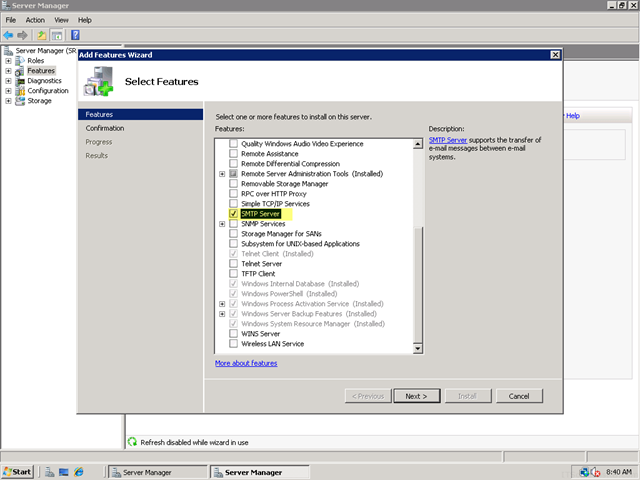Expand the Configuration tree node

8,91
